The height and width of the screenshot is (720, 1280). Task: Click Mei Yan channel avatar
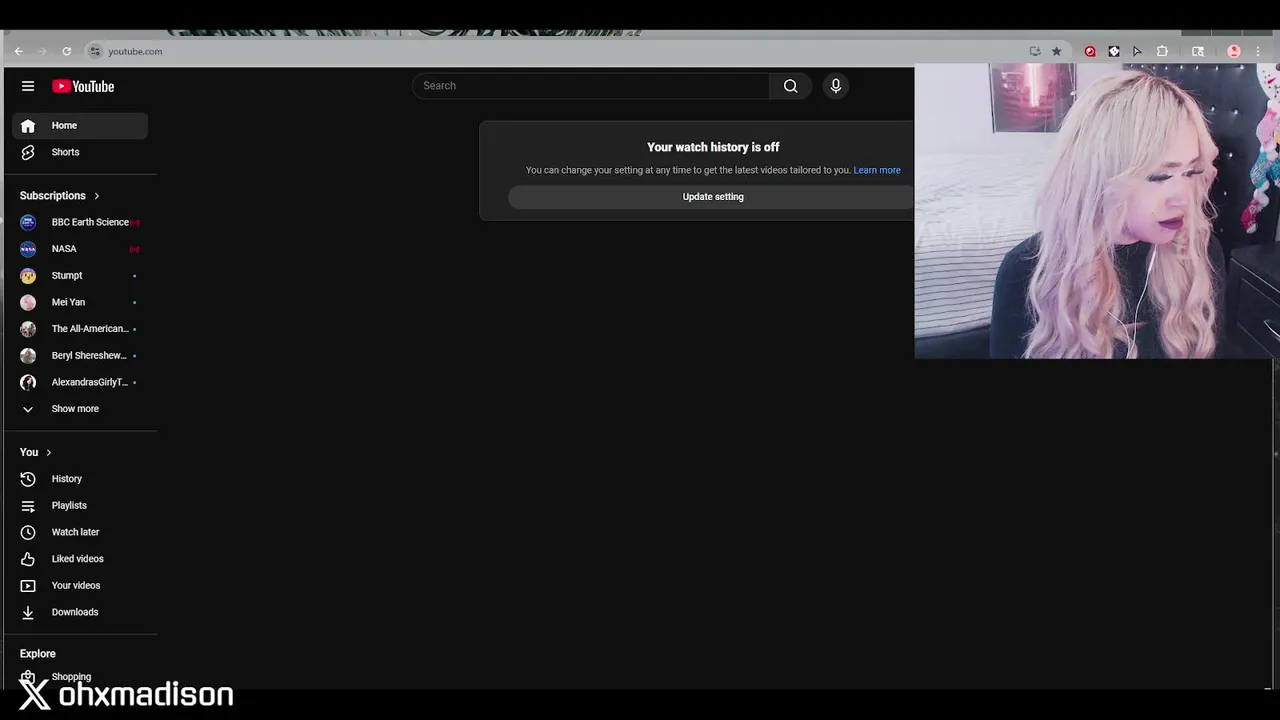(28, 302)
